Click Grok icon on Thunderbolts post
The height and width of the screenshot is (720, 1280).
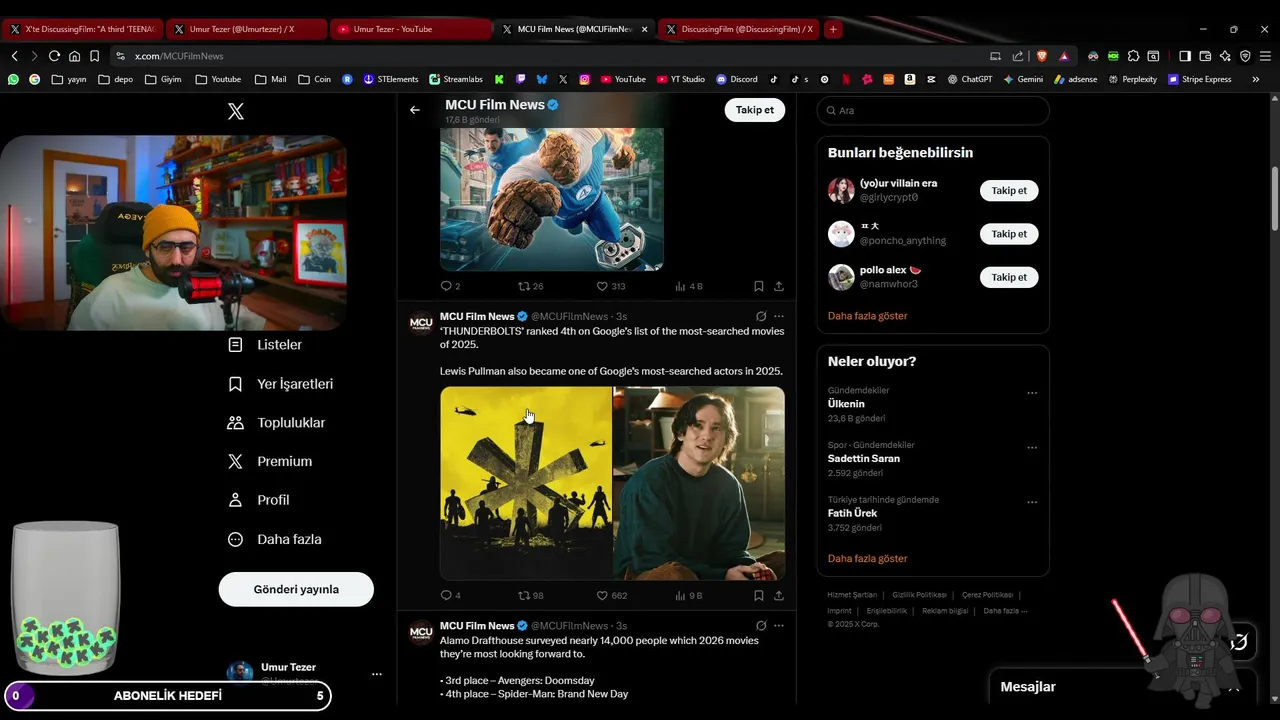tap(761, 316)
